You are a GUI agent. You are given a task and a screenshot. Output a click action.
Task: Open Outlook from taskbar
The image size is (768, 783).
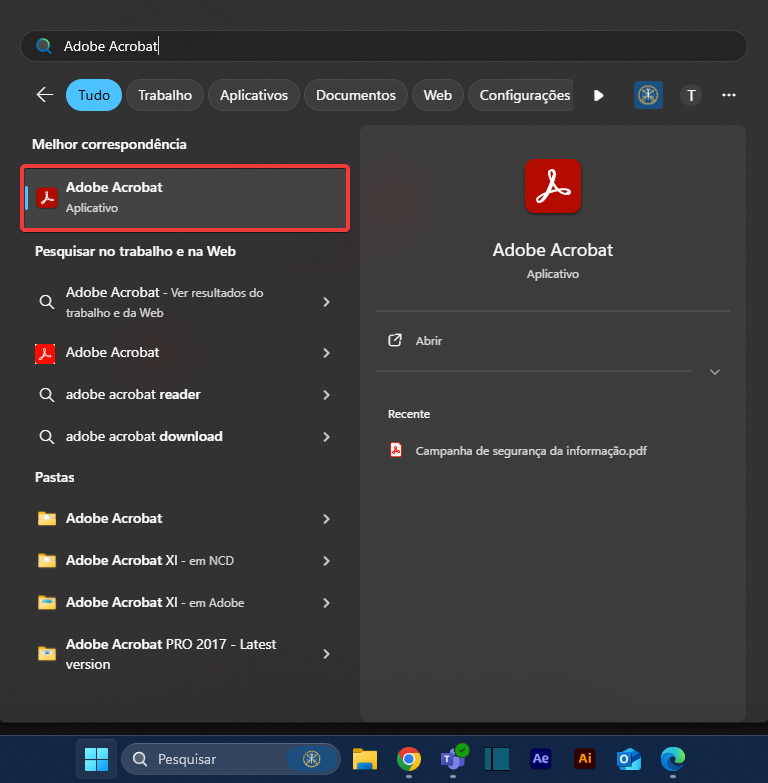click(629, 759)
